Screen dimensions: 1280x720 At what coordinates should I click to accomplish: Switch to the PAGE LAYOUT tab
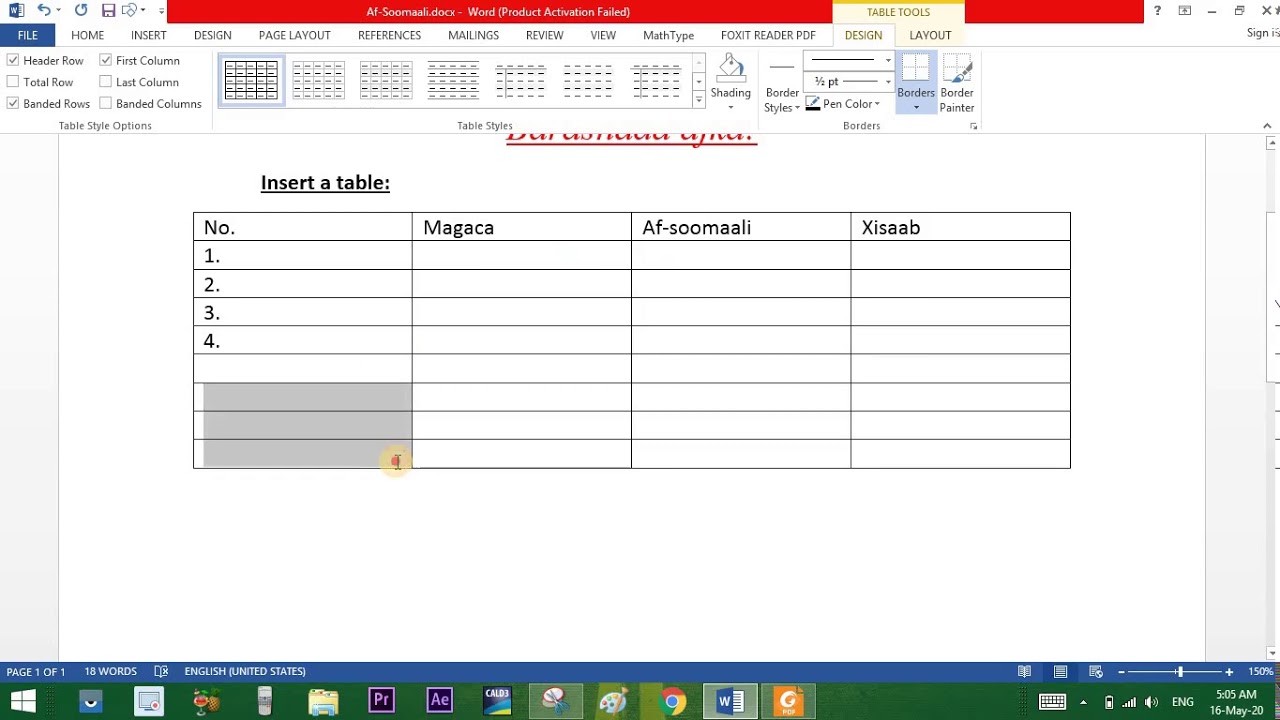point(294,35)
